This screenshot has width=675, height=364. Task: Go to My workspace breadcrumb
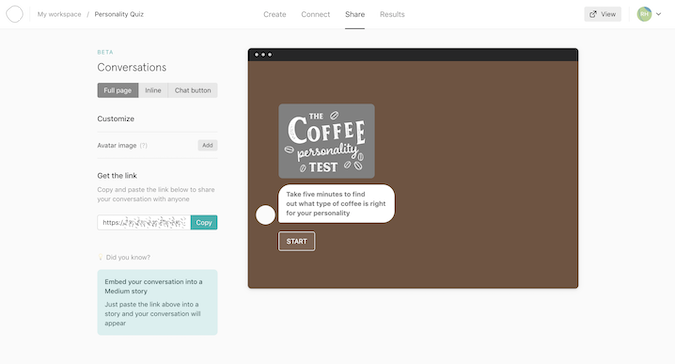[59, 14]
